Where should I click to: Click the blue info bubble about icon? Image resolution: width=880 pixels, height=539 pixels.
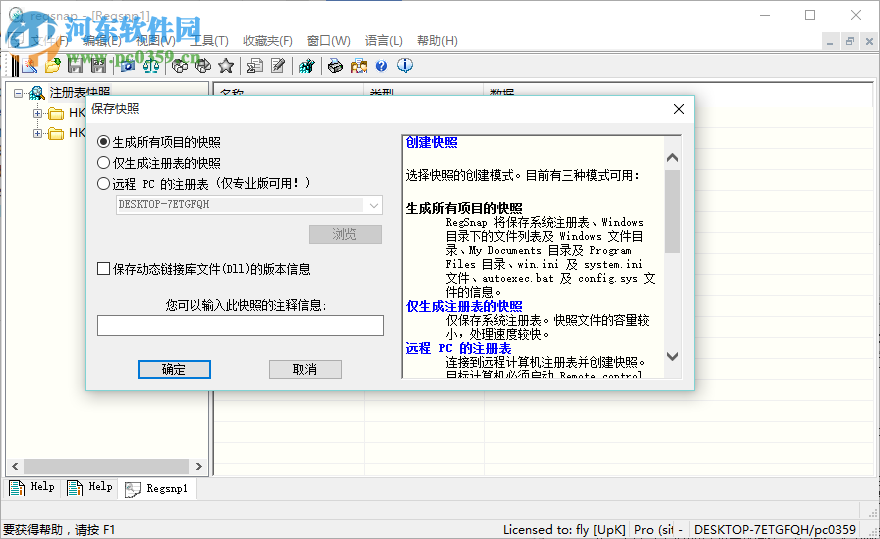[x=405, y=66]
